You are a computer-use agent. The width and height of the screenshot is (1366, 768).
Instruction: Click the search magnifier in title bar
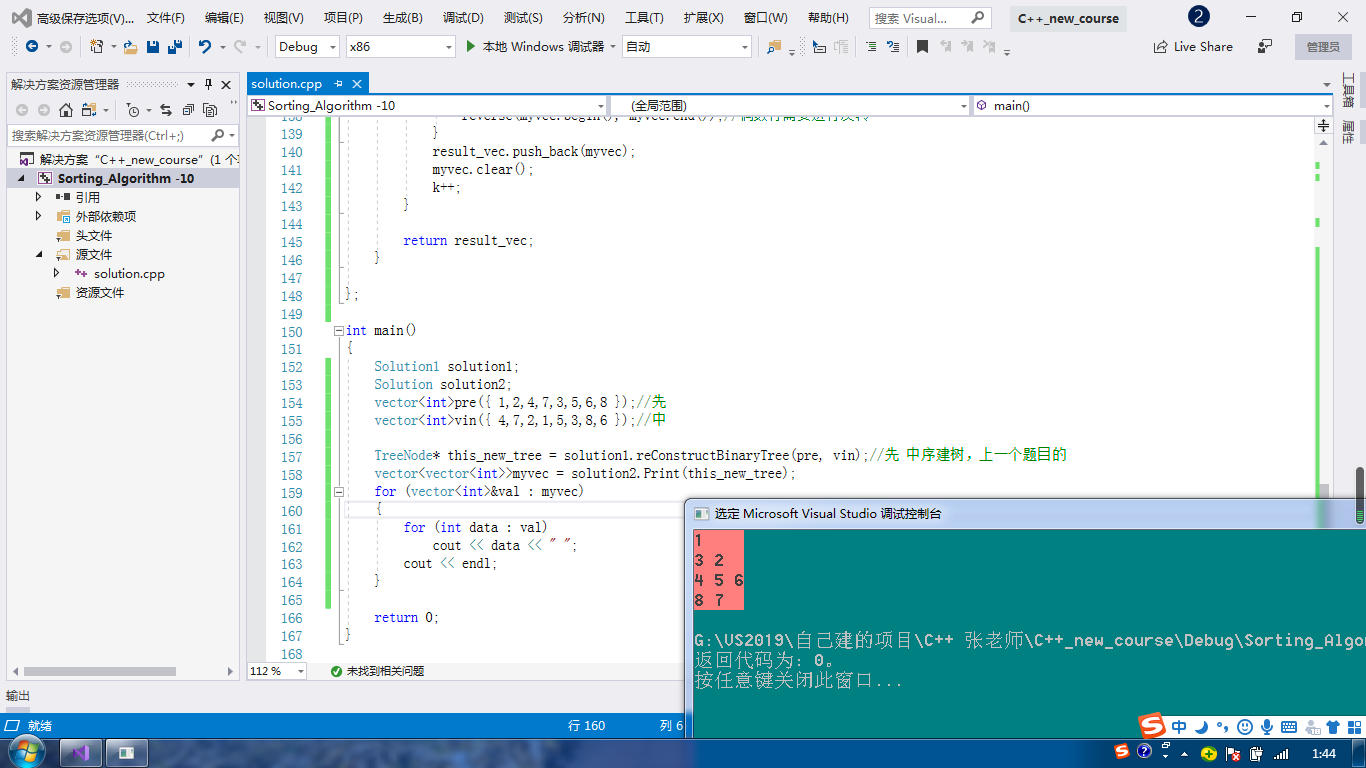click(978, 17)
